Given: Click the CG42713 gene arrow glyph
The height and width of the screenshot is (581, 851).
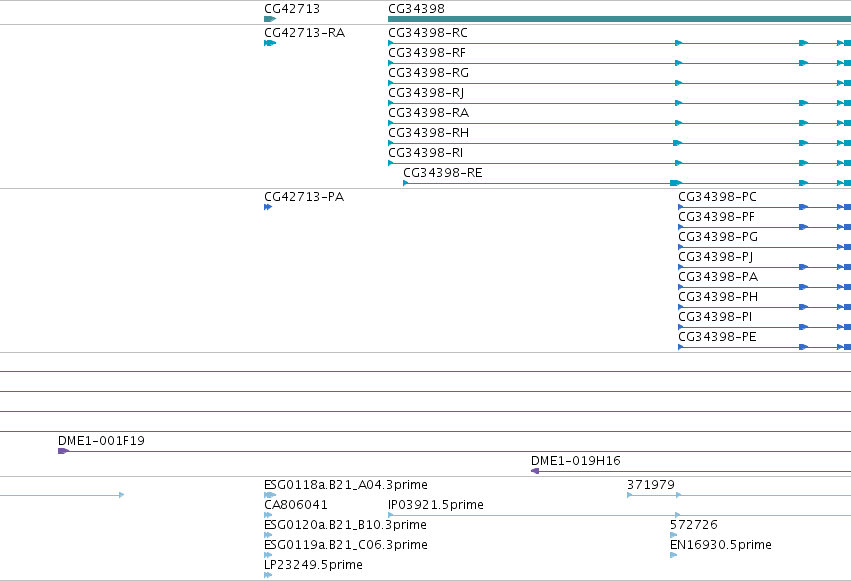Looking at the screenshot, I should click(270, 19).
